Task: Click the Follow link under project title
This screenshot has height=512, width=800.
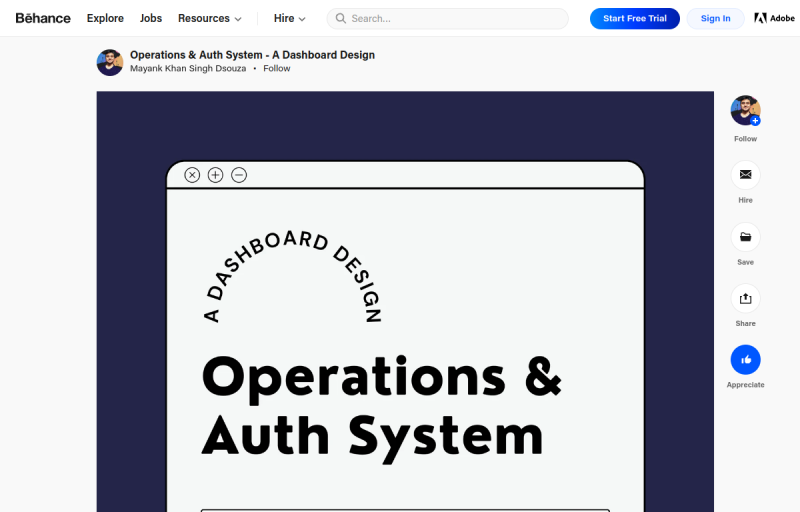Action: point(277,68)
